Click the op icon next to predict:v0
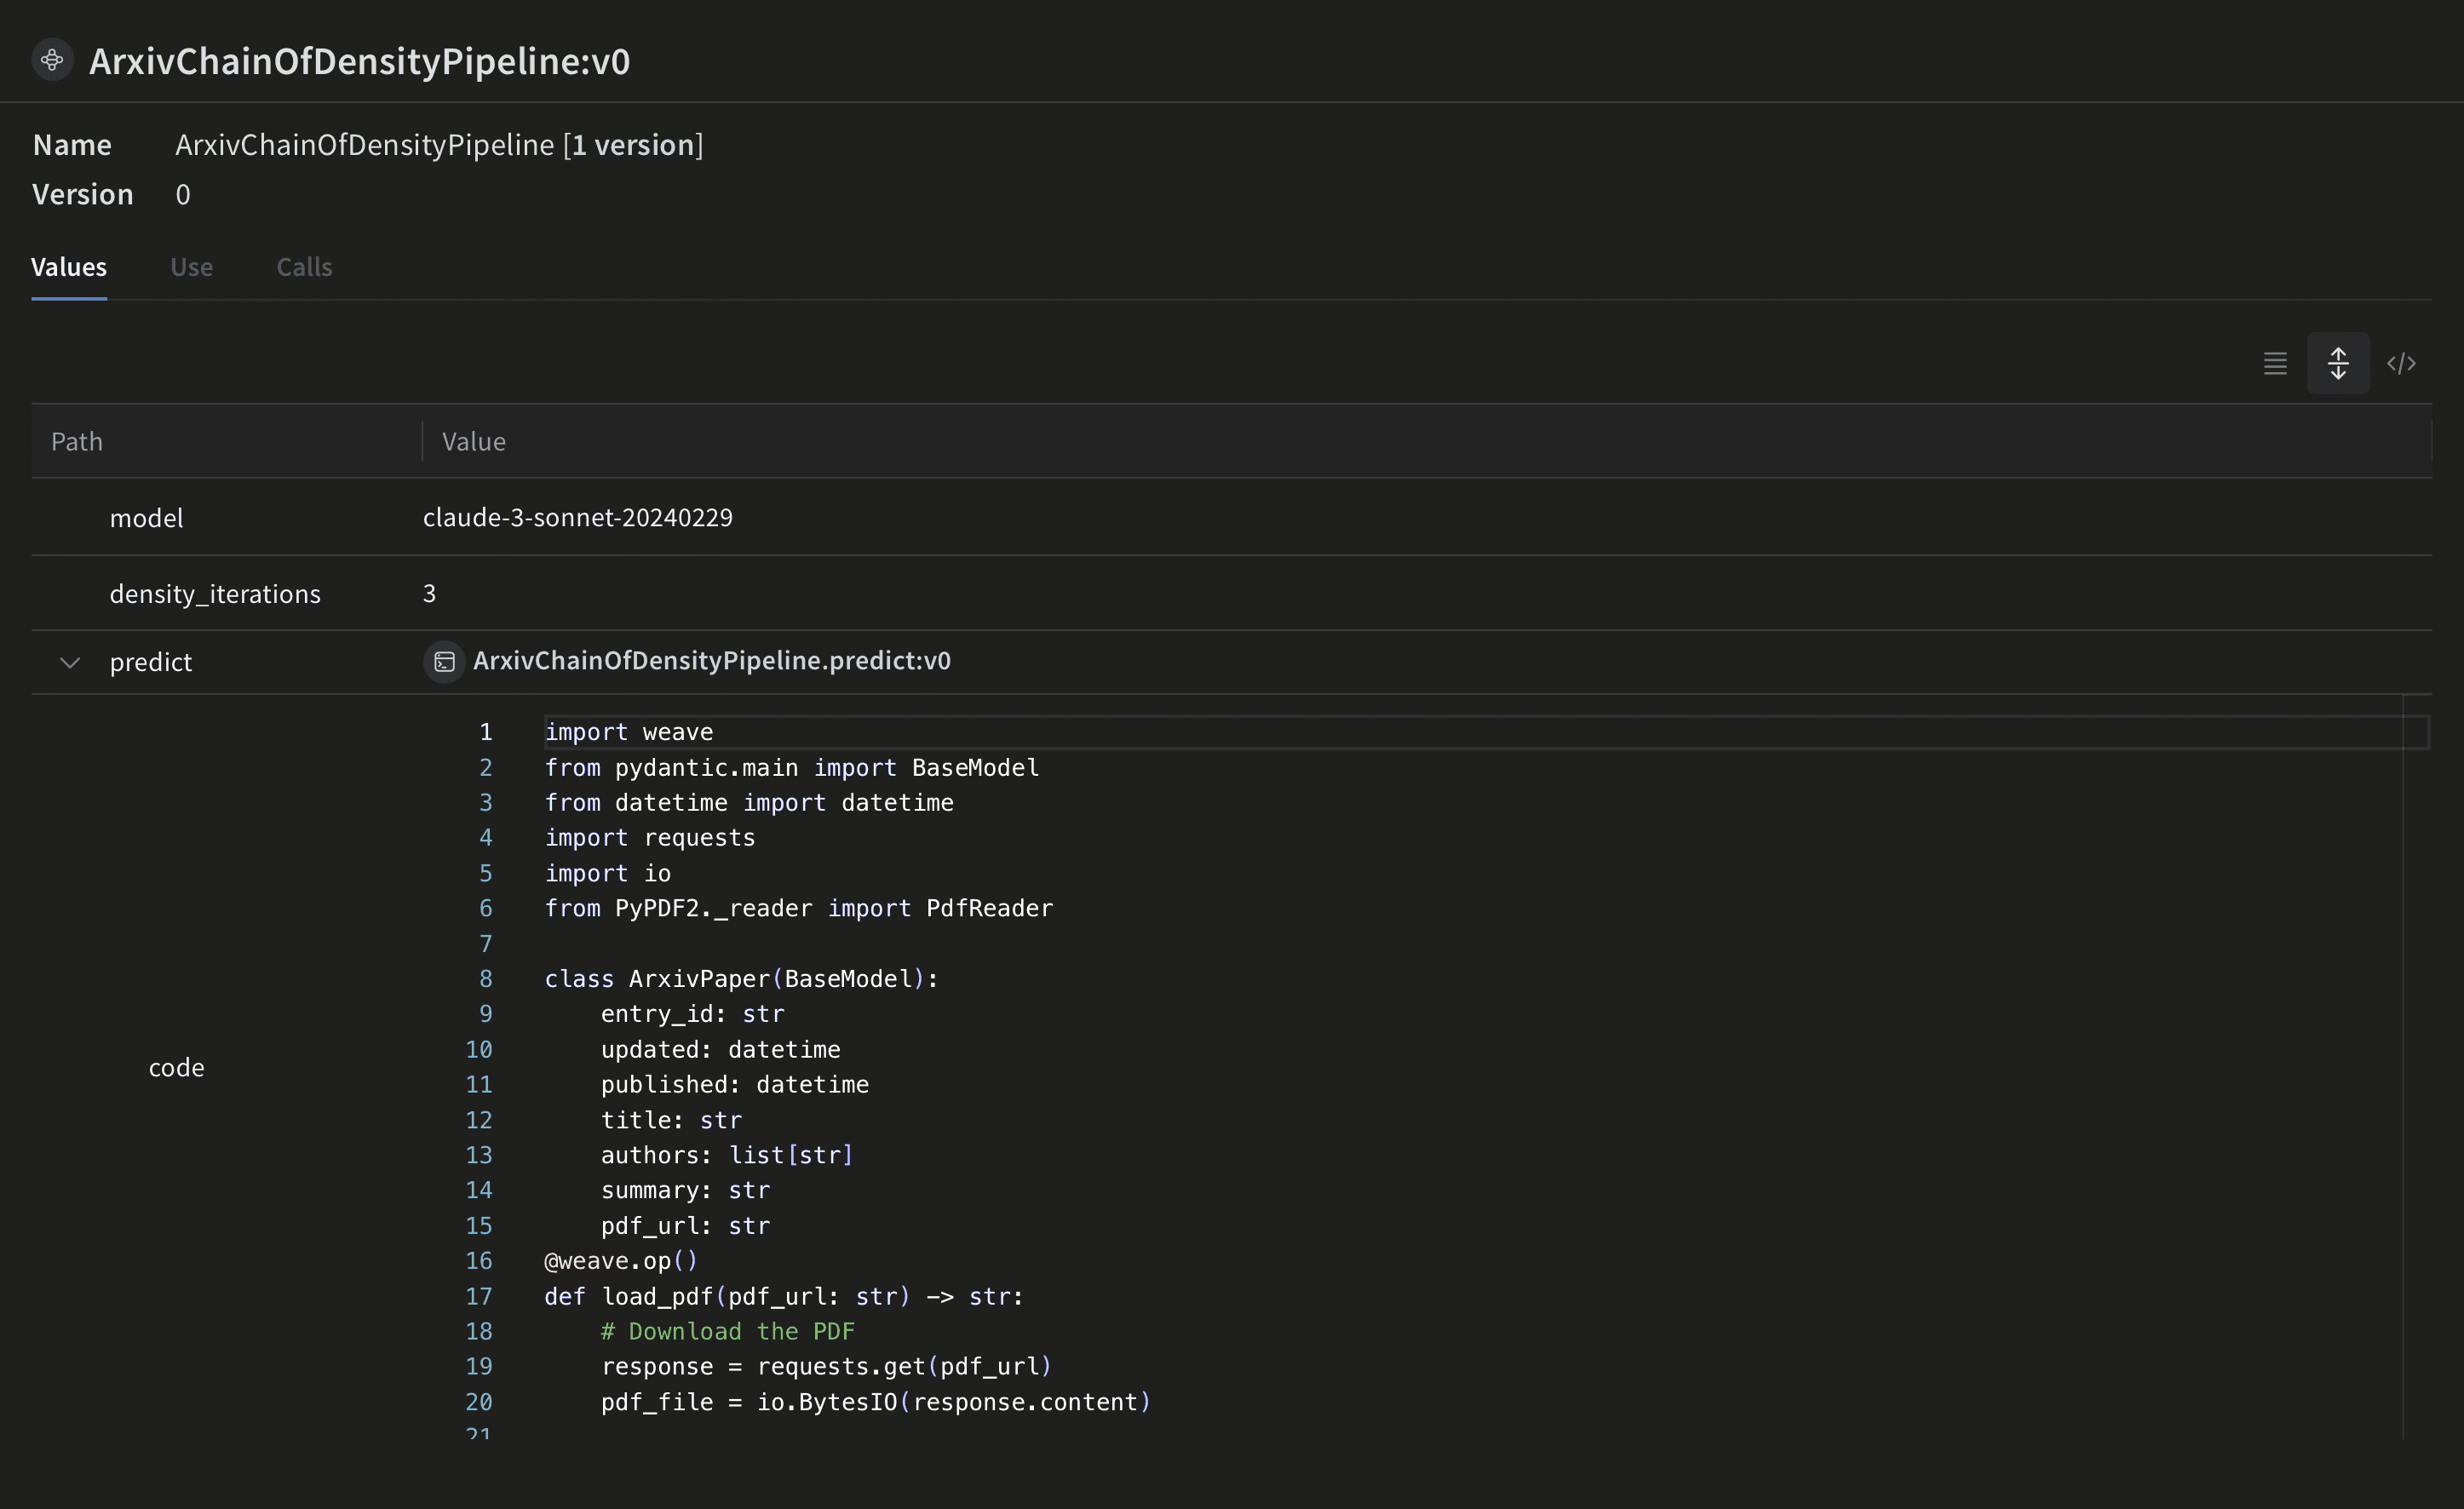2464x1509 pixels. 444,662
